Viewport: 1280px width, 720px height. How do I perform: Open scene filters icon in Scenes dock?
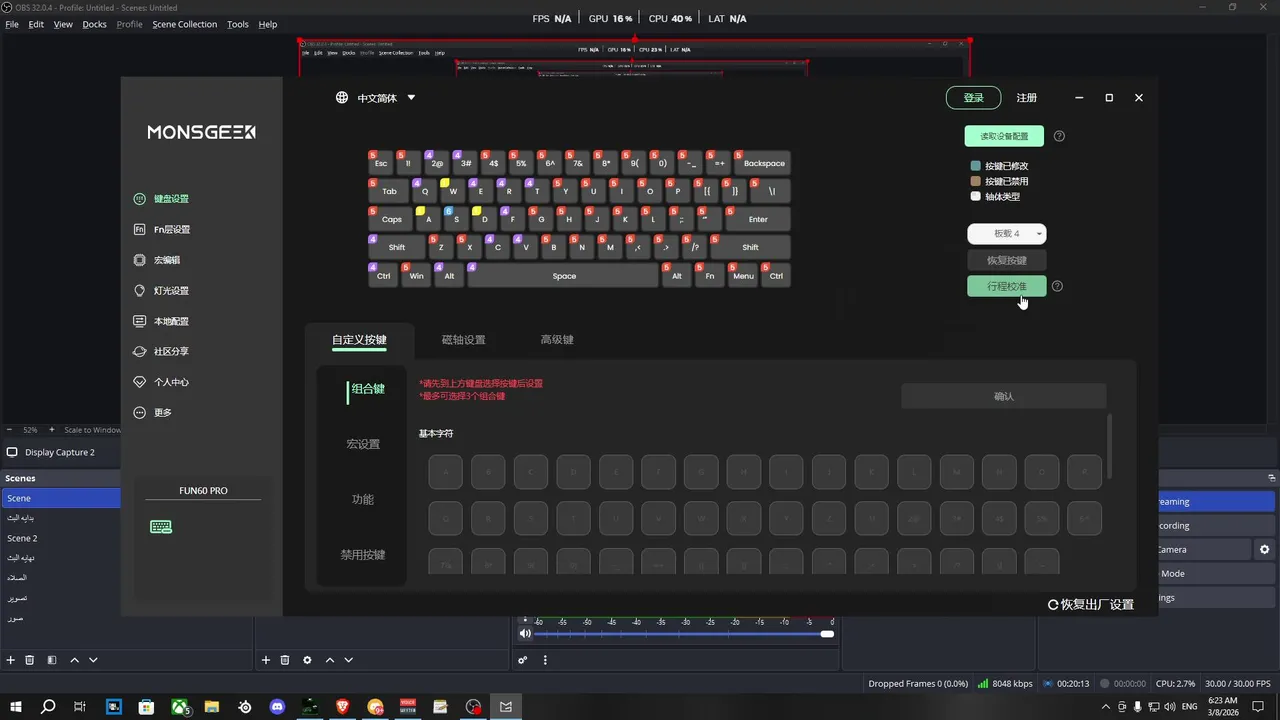(x=51, y=660)
